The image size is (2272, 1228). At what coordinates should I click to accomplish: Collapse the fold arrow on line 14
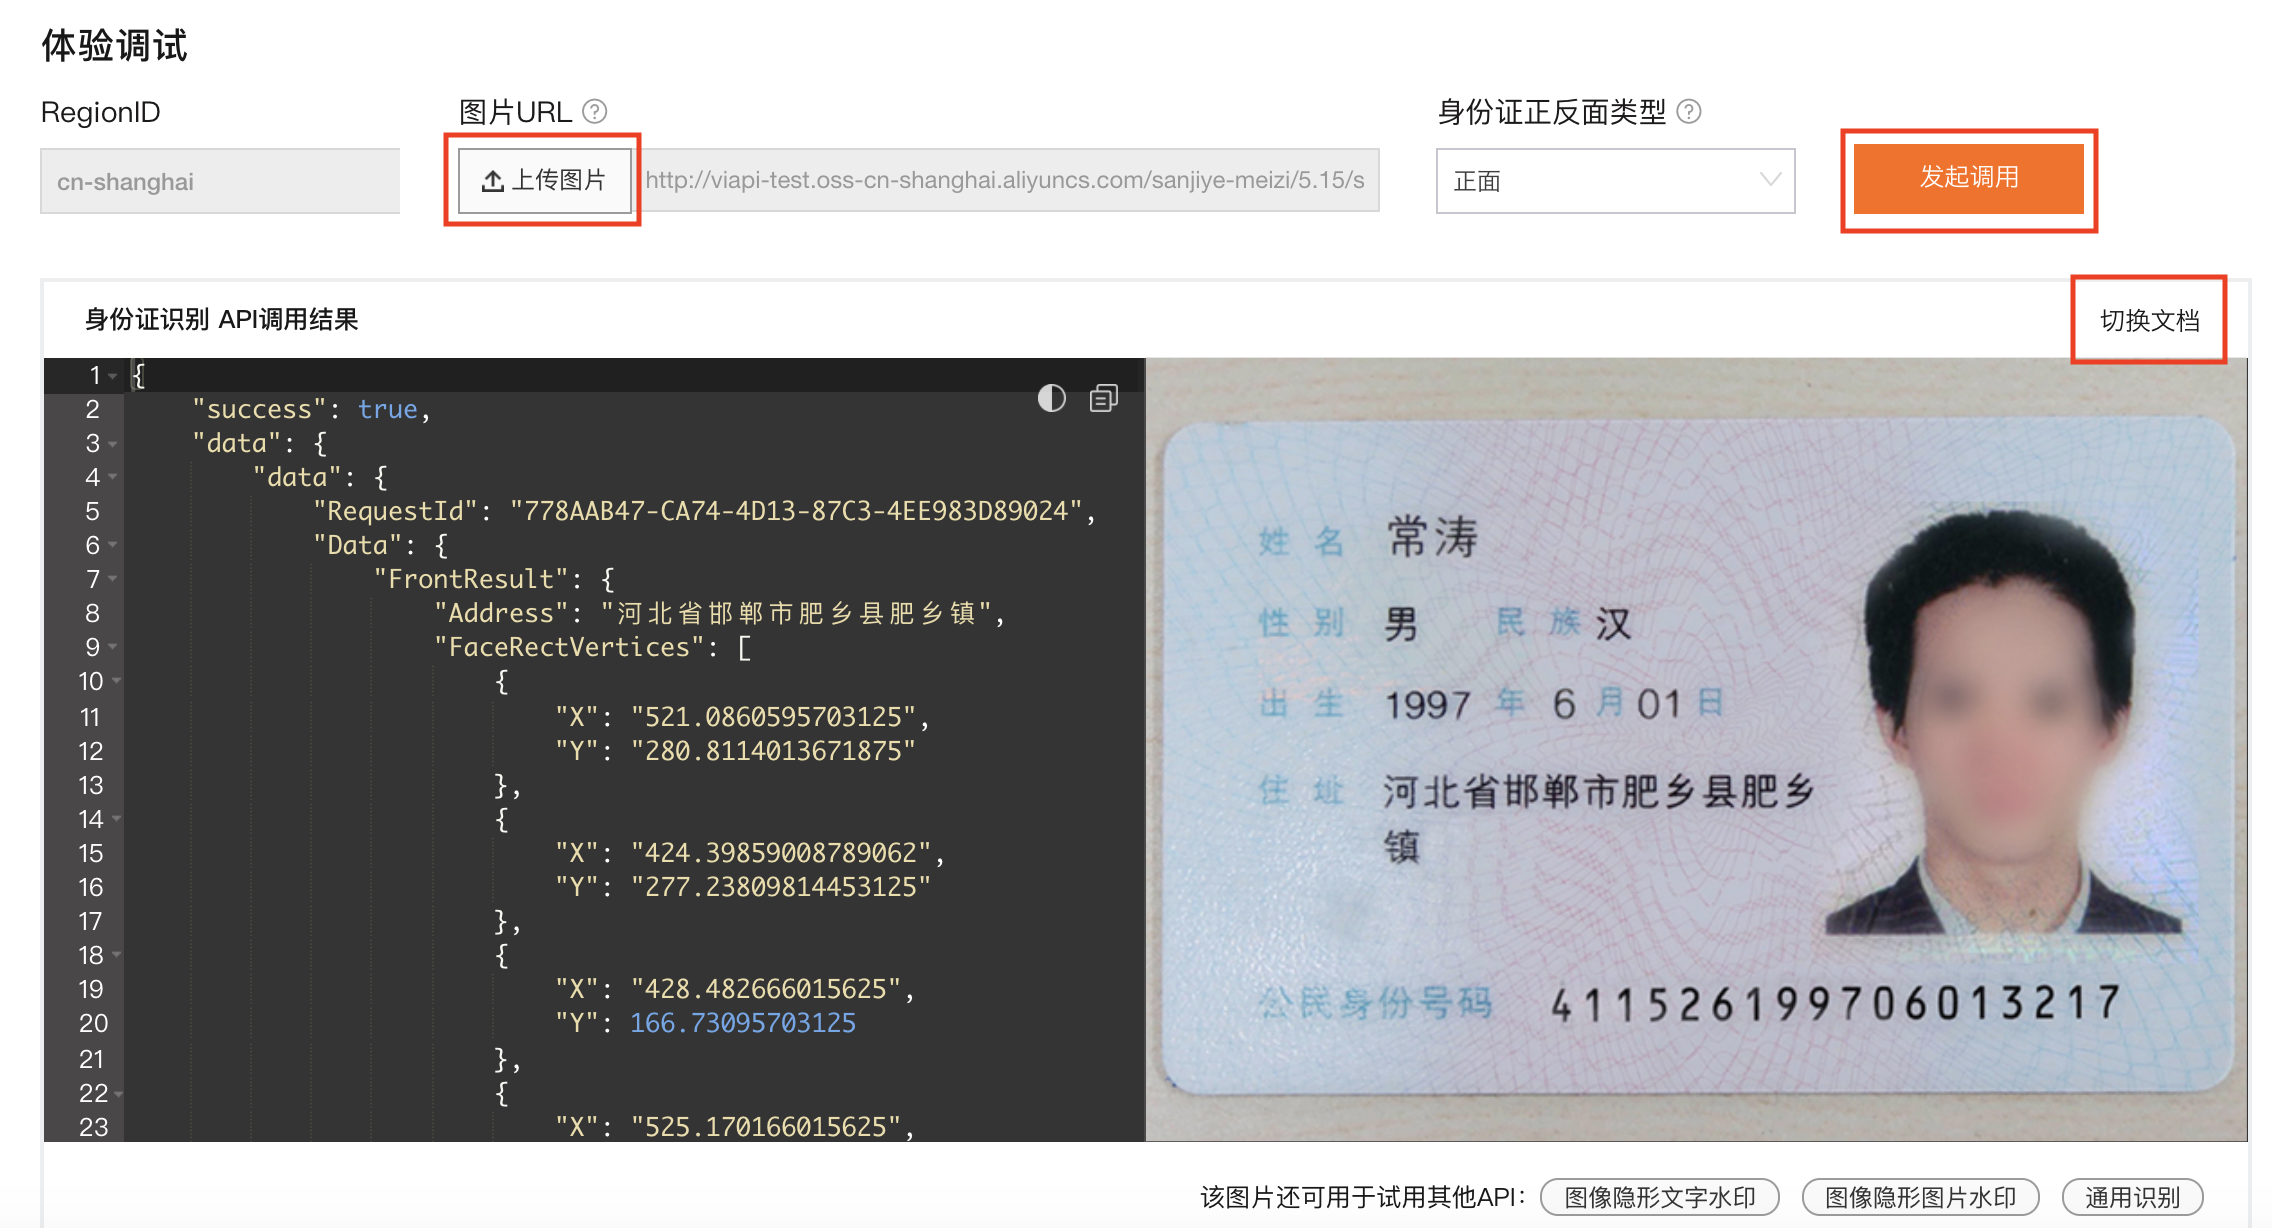(117, 819)
